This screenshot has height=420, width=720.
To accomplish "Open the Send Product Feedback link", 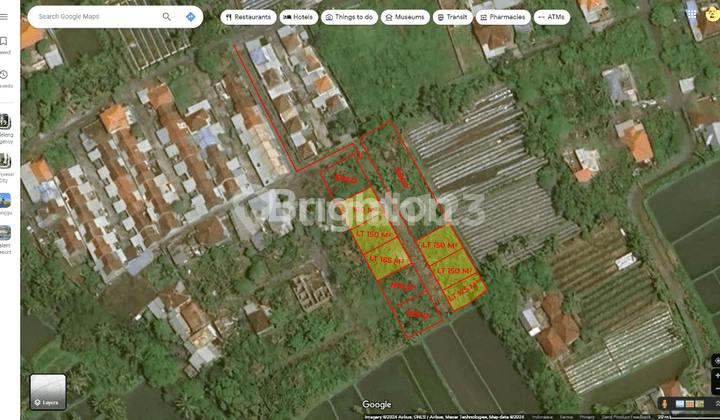I will pyautogui.click(x=625, y=416).
